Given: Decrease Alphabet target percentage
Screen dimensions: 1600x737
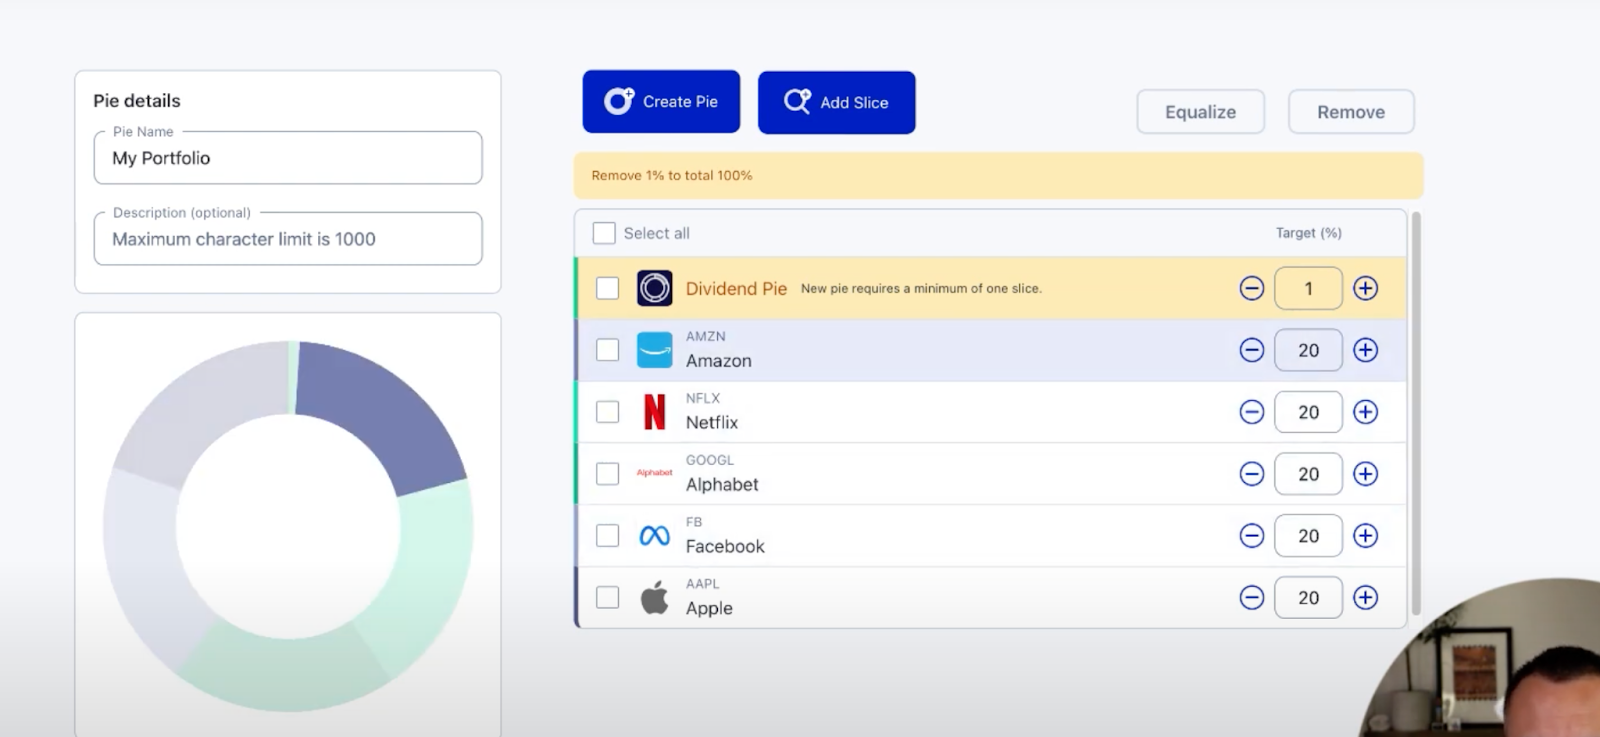Looking at the screenshot, I should [x=1251, y=474].
